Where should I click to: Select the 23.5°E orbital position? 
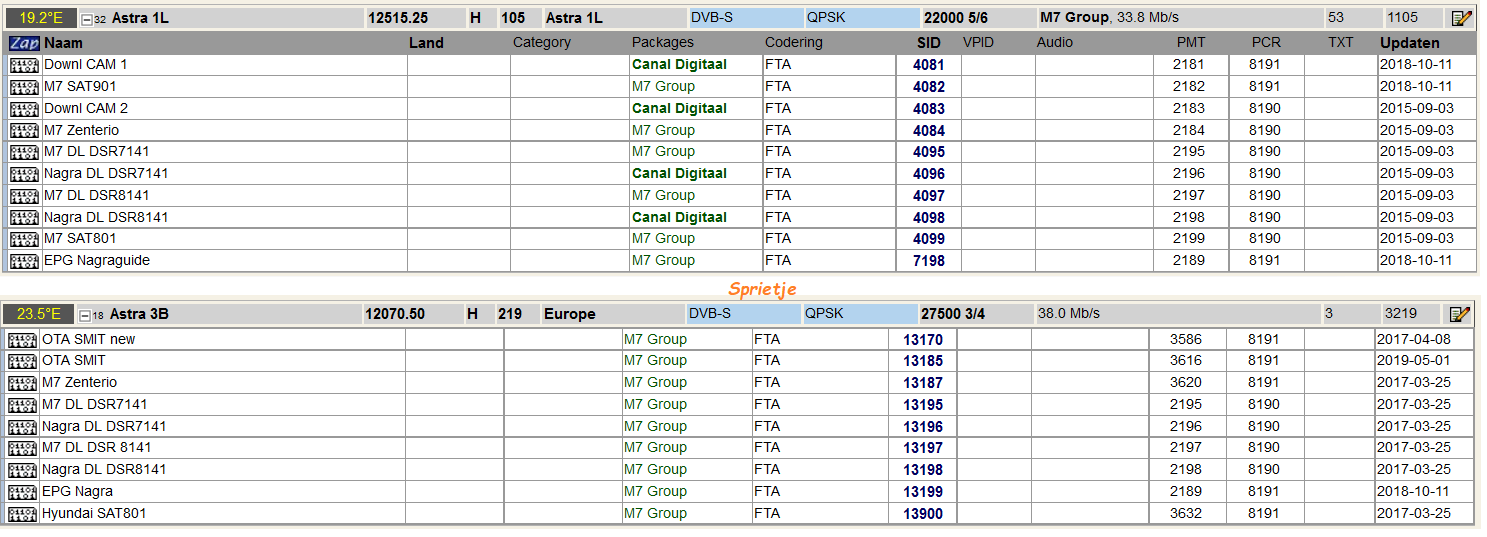38,314
